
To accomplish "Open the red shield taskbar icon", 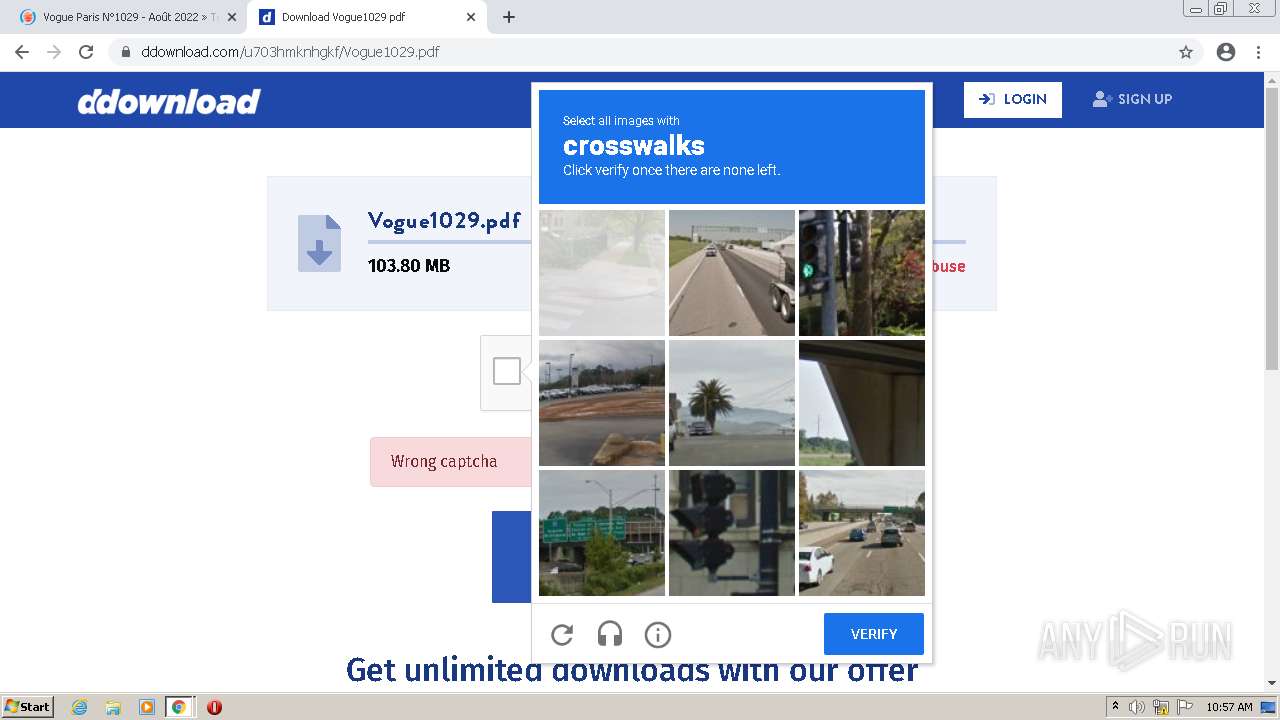I will click(214, 707).
